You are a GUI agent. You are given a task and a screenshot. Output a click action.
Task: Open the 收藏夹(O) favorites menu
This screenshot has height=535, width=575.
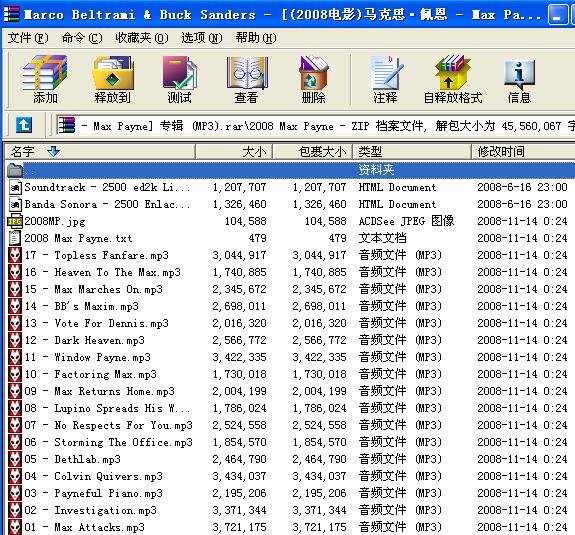coord(141,38)
